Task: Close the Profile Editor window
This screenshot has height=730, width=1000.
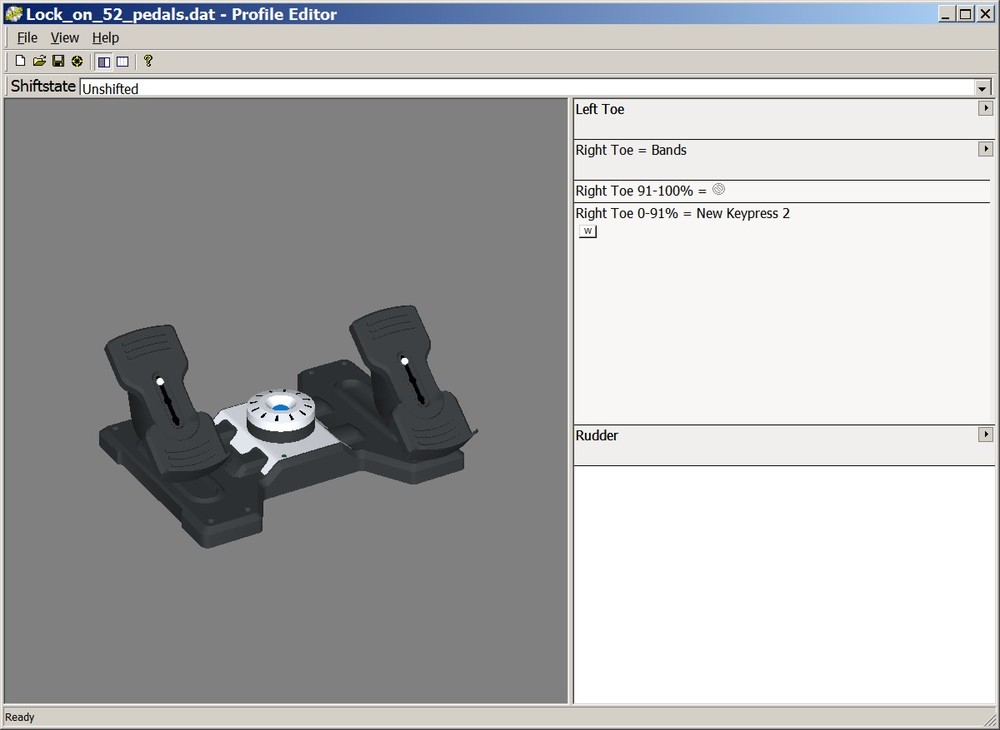Action: click(x=985, y=14)
